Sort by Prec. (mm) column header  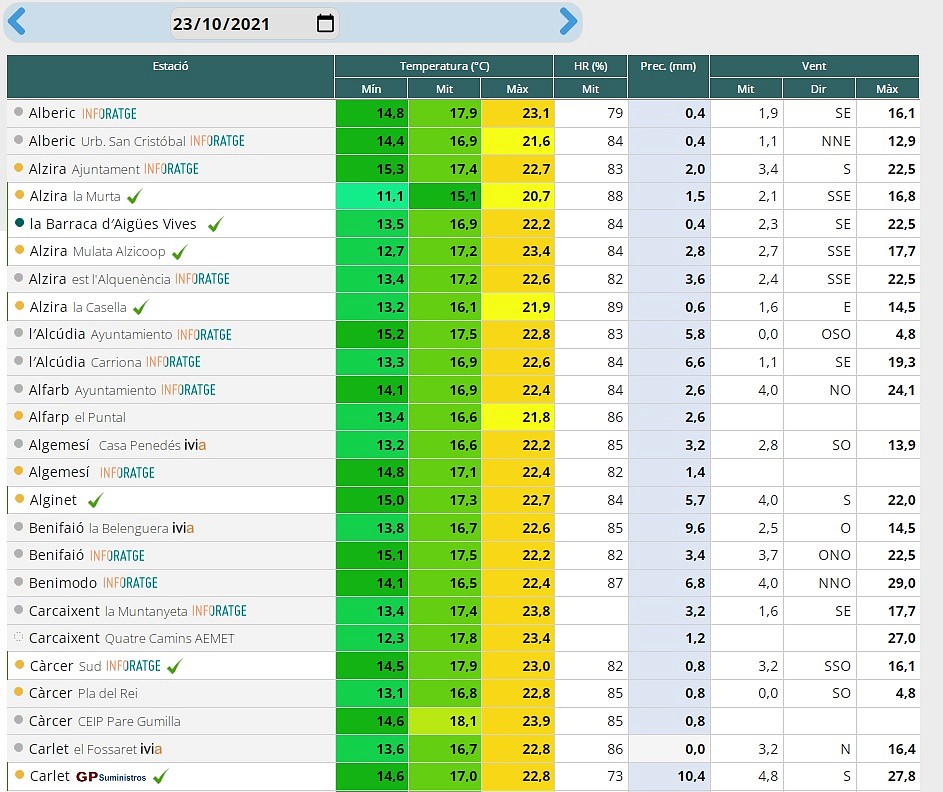[668, 76]
